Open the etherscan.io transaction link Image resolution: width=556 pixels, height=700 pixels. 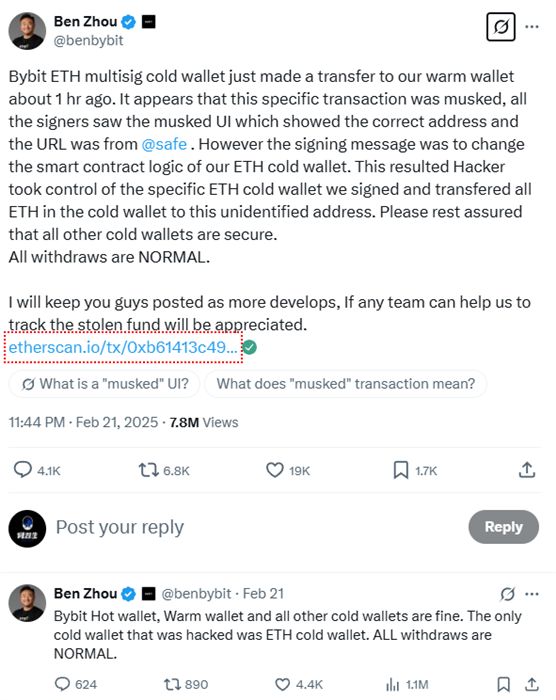point(123,347)
